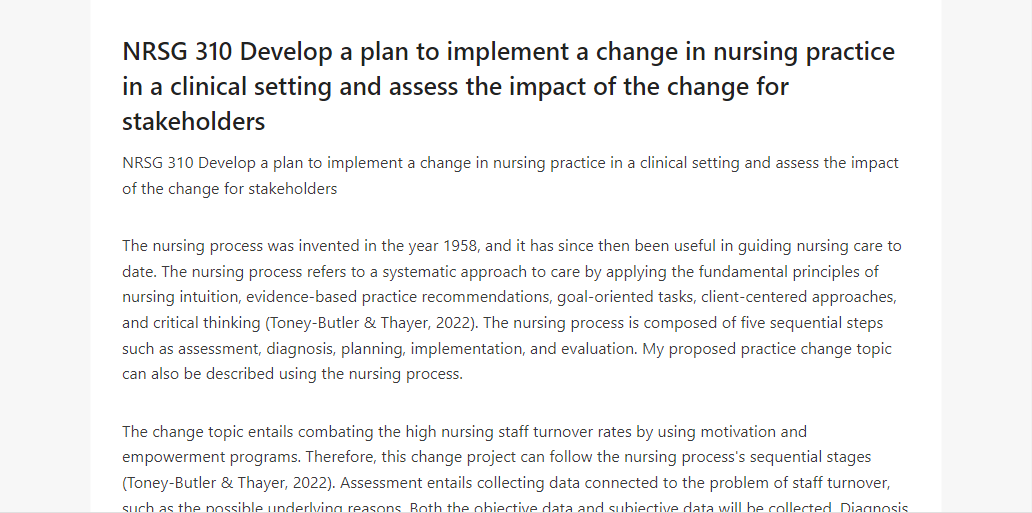Click the sentence starting 'My proposed practice change topic'
Viewport: 1032px width, 513px height.
tap(507, 361)
